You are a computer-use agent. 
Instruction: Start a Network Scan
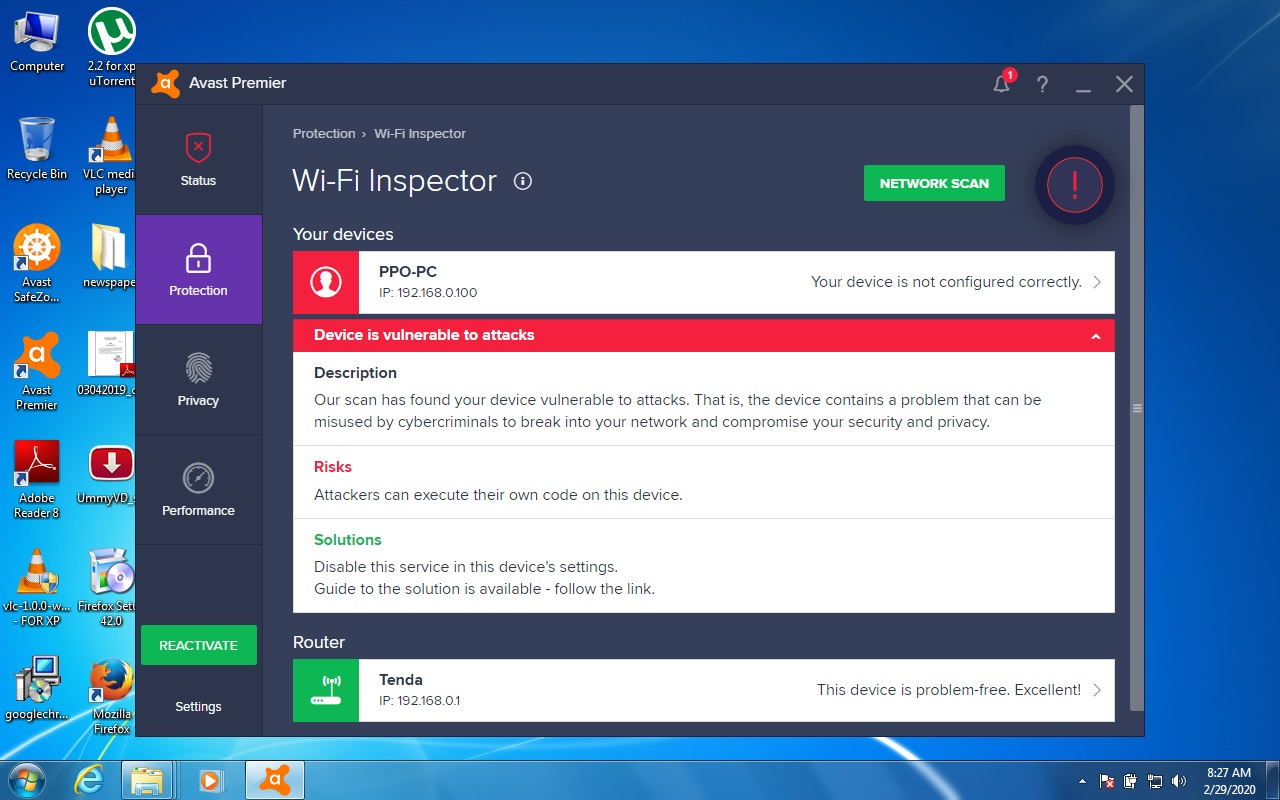coord(934,183)
